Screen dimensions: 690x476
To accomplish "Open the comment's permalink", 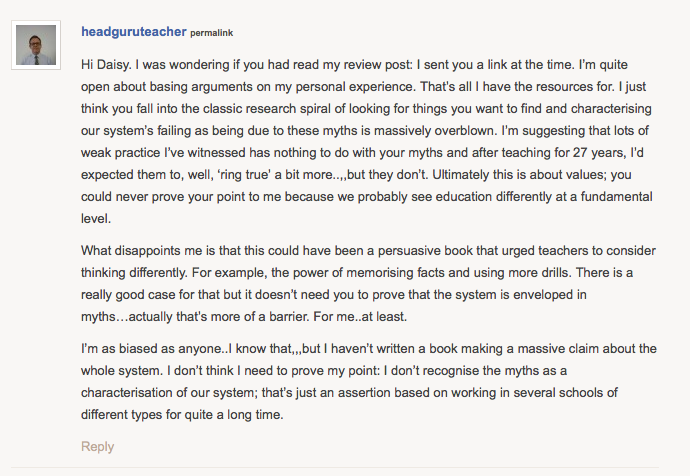I will pos(216,32).
